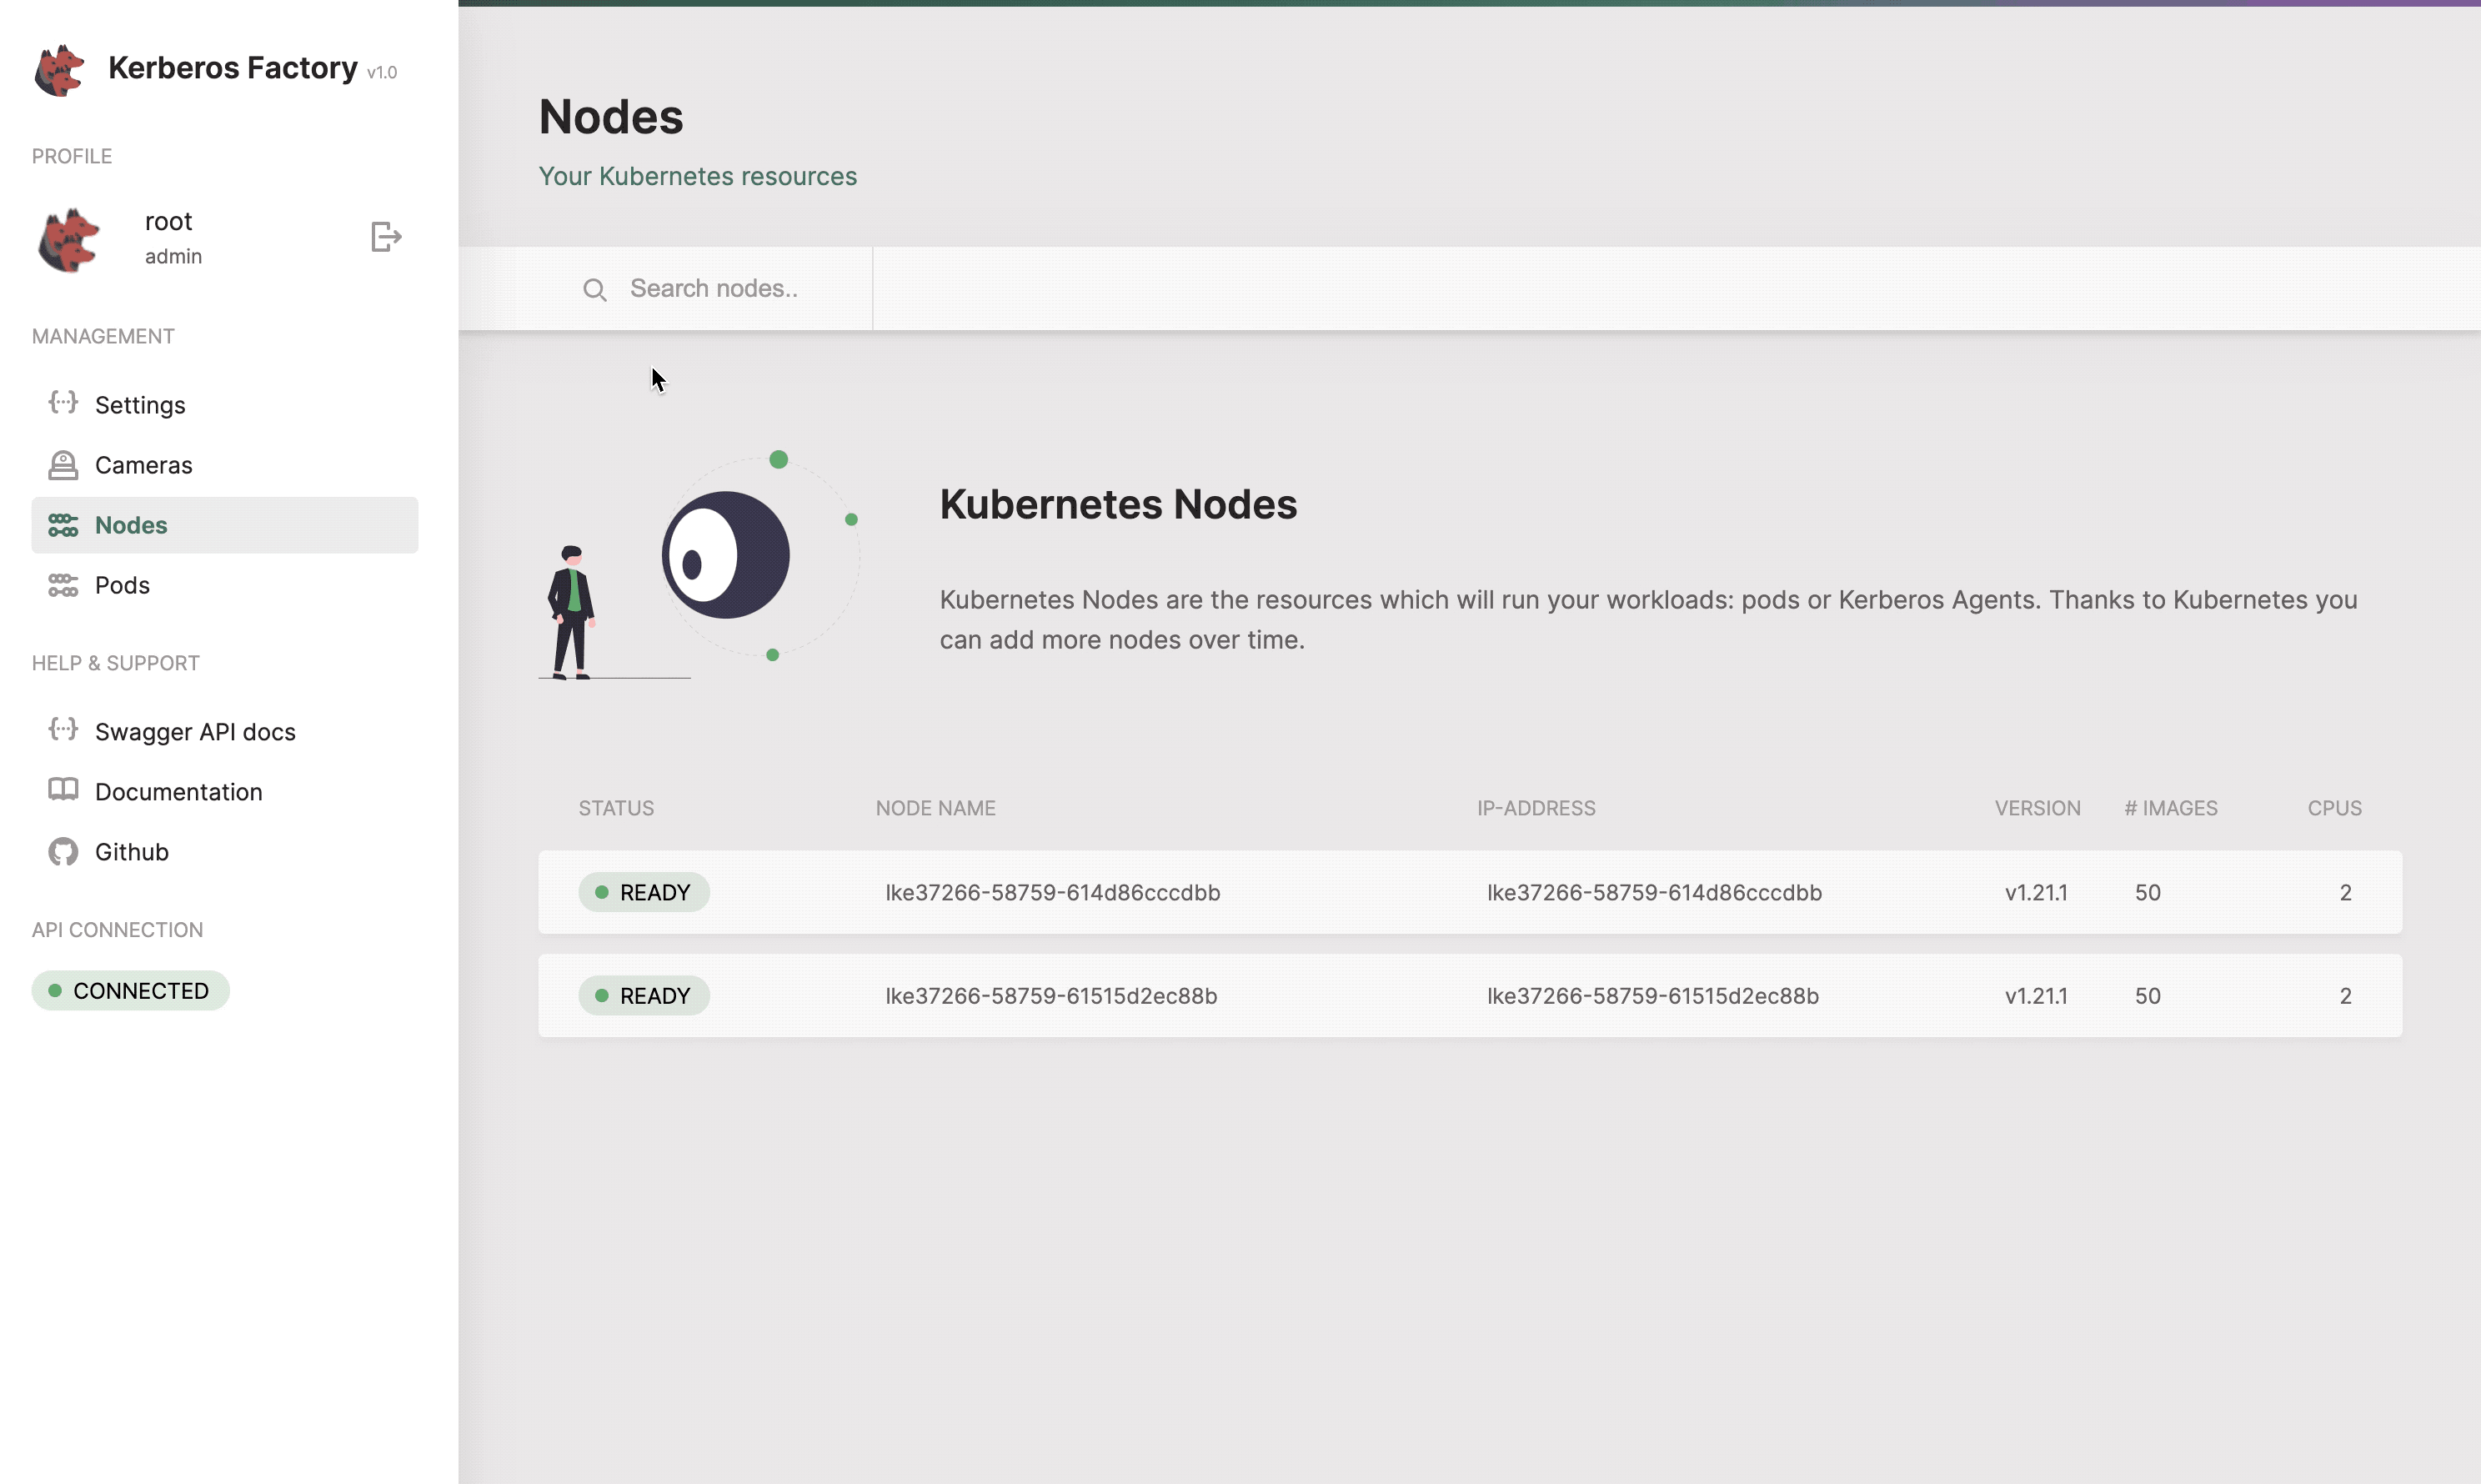Click the CONNECTED status indicator
This screenshot has width=2481, height=1484.
[130, 990]
